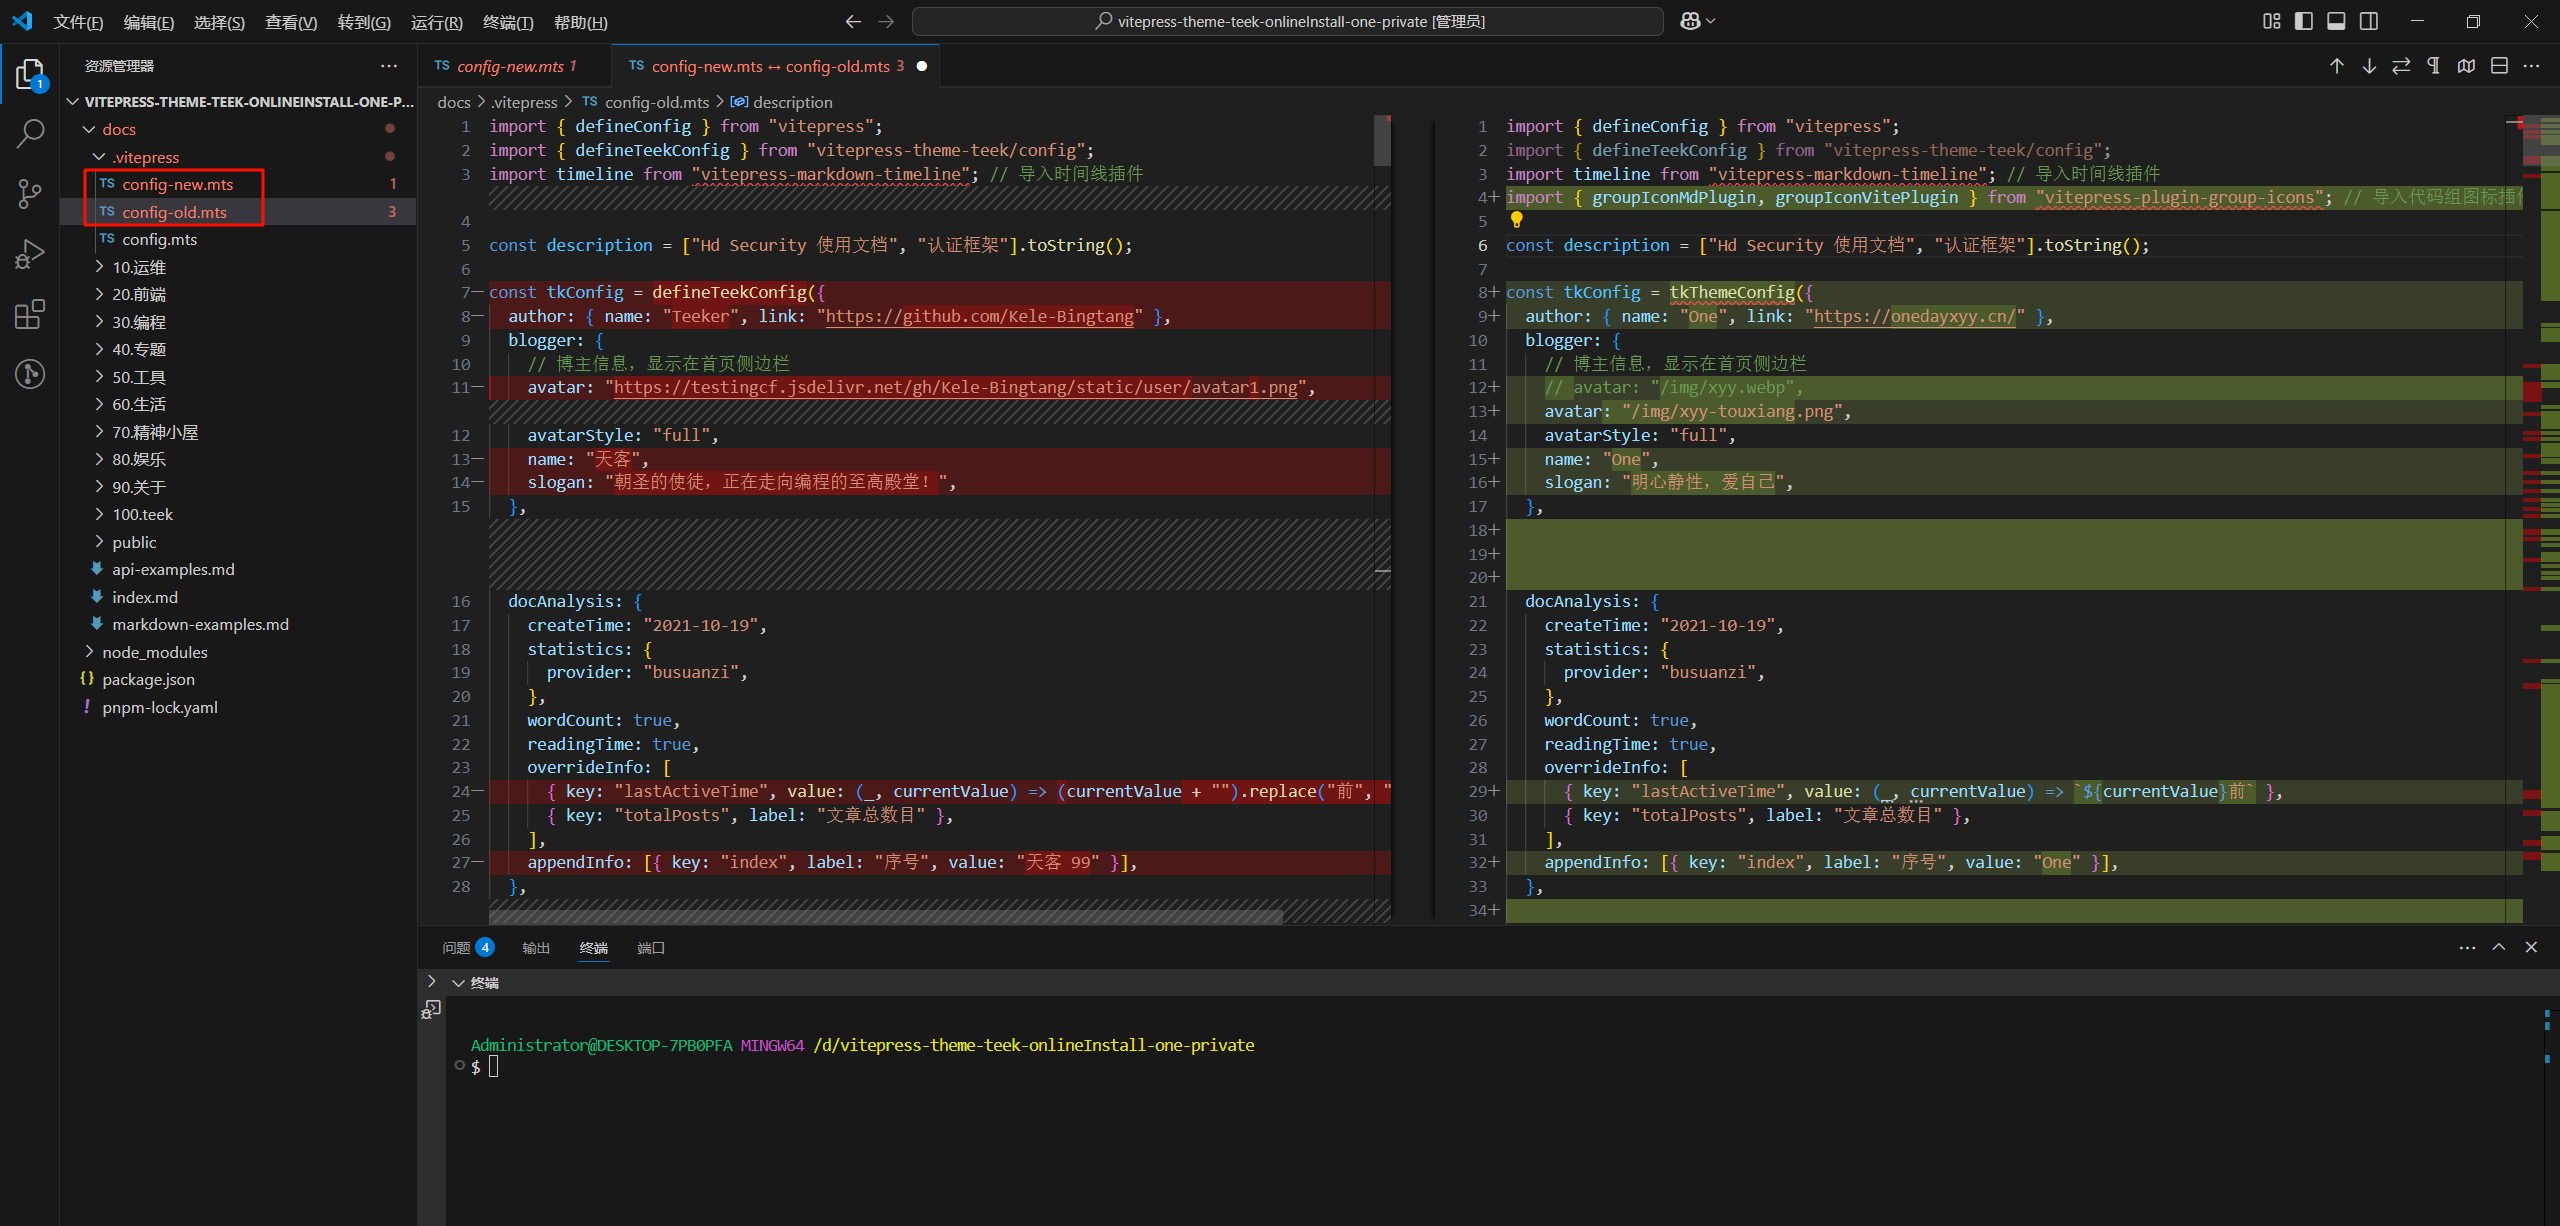This screenshot has height=1226, width=2560.
Task: Switch to the 问题 panel tab
Action: click(x=468, y=947)
